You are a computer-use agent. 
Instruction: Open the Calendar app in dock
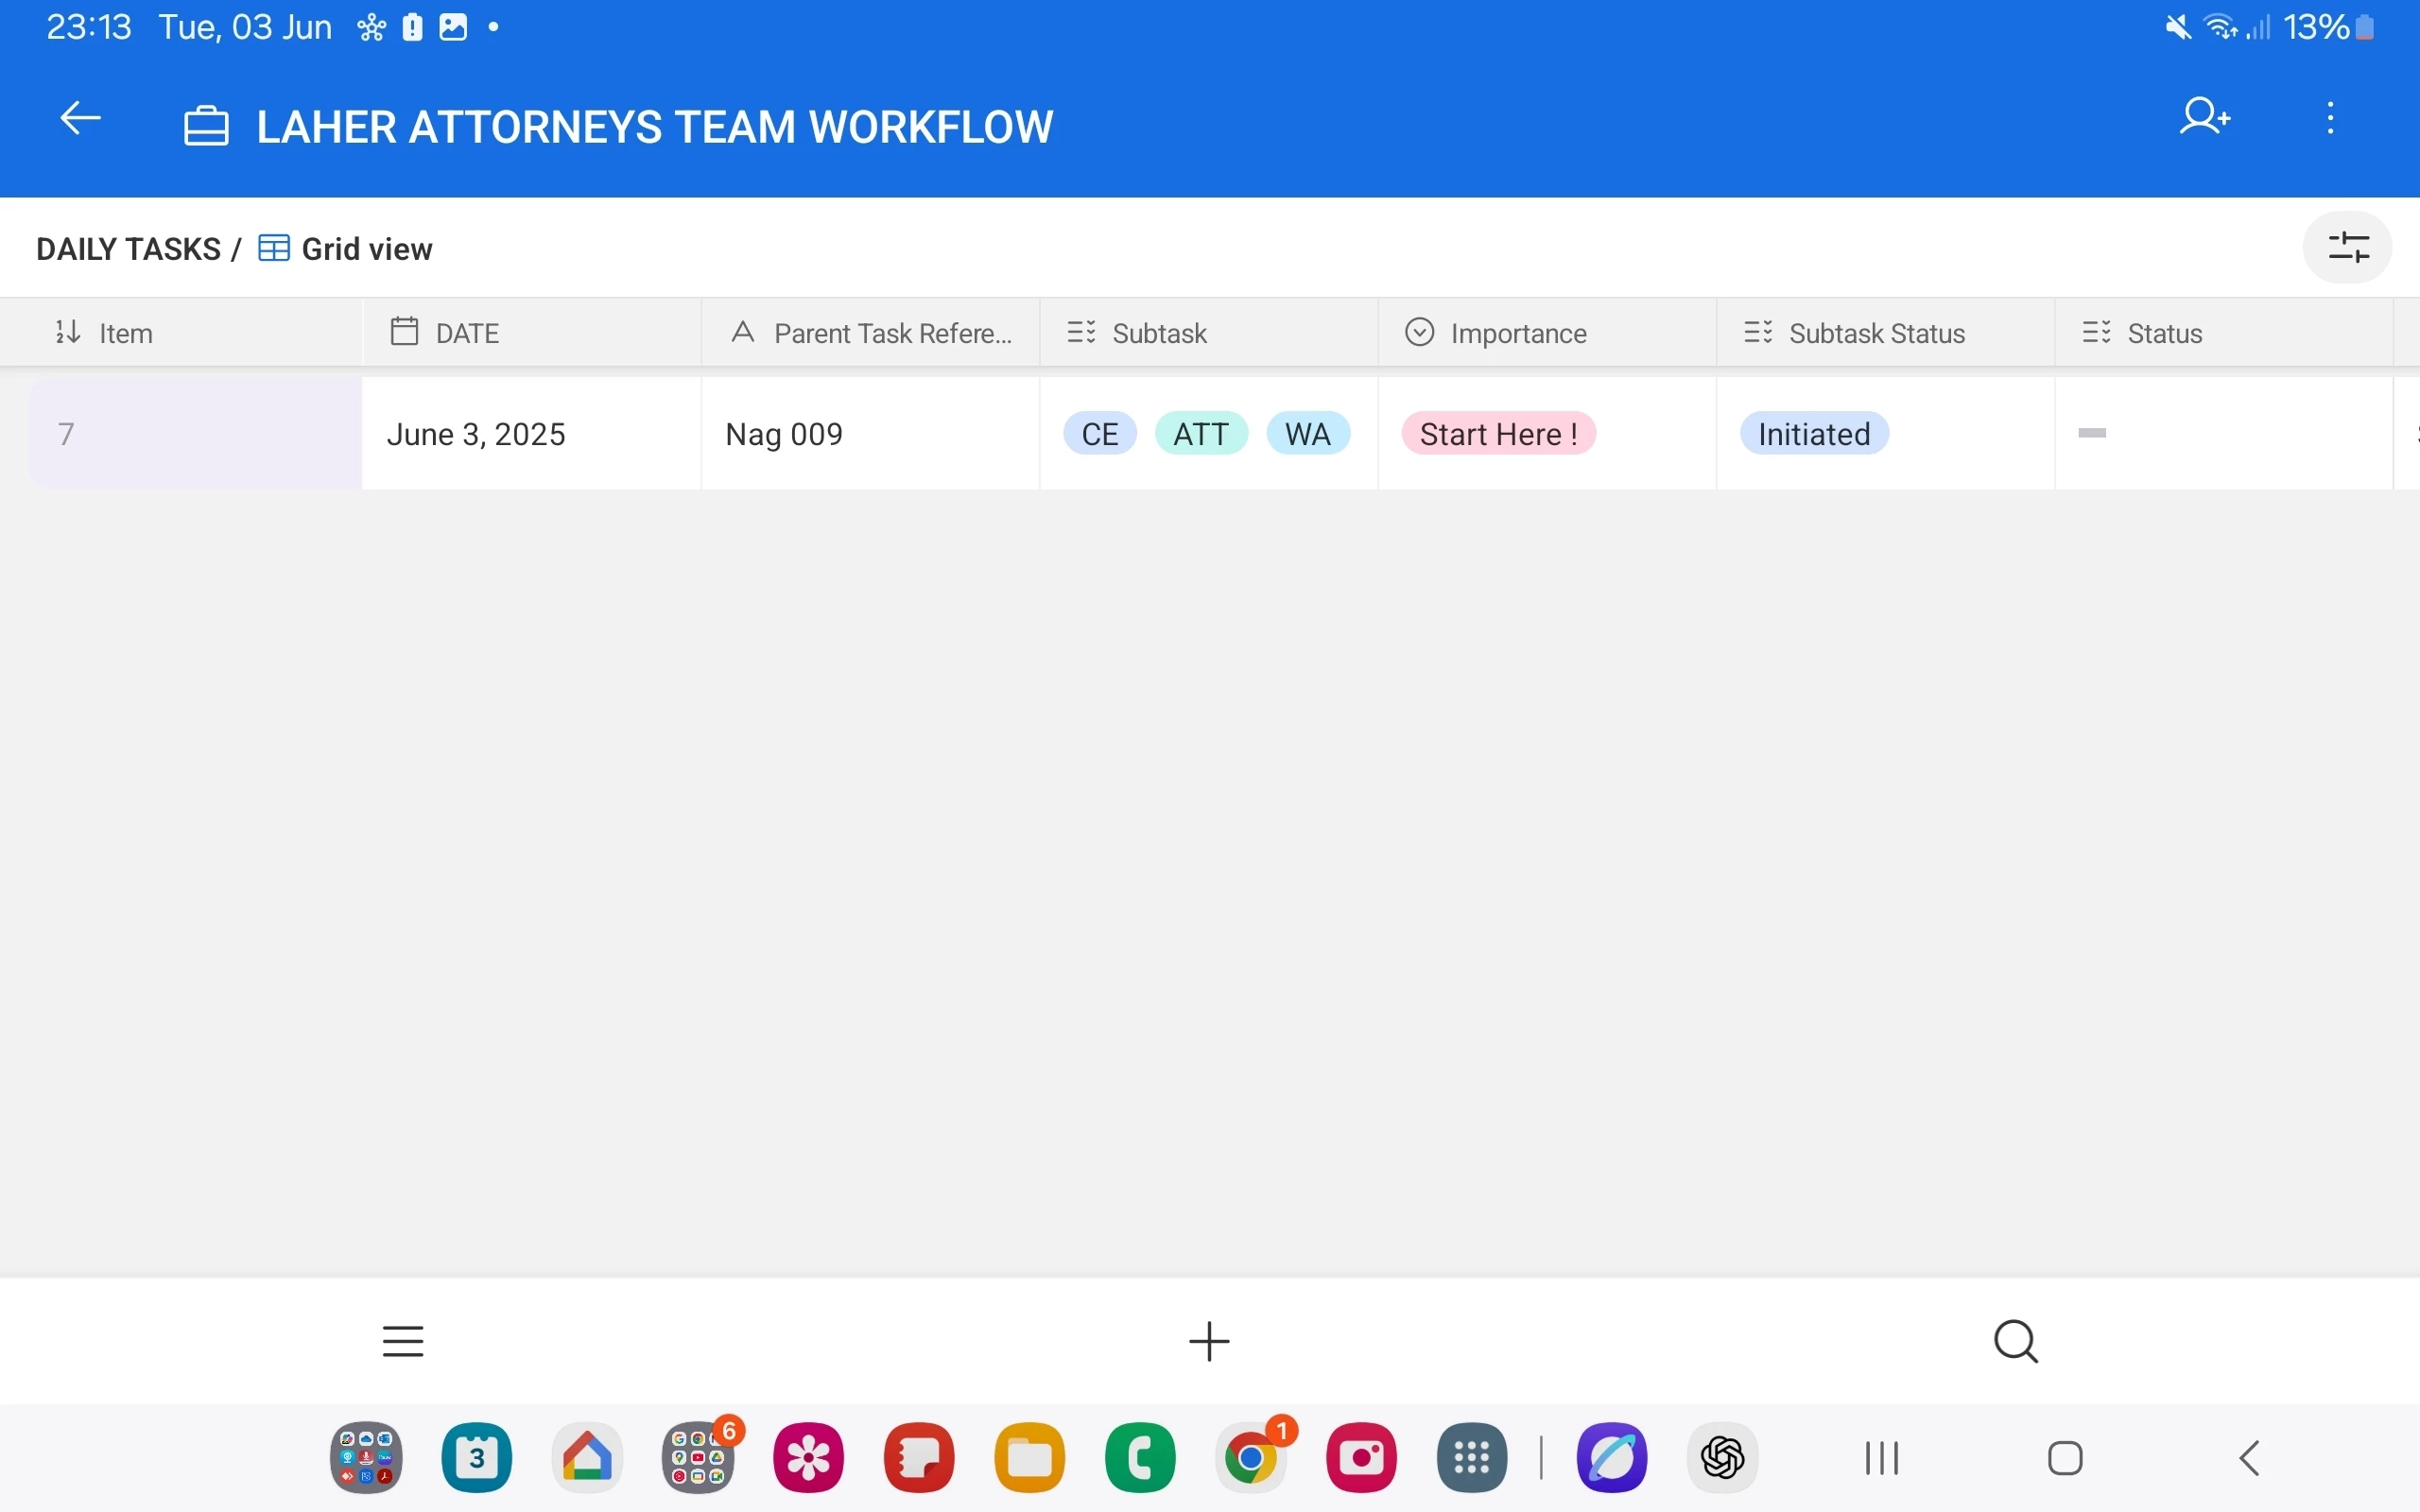coord(477,1458)
